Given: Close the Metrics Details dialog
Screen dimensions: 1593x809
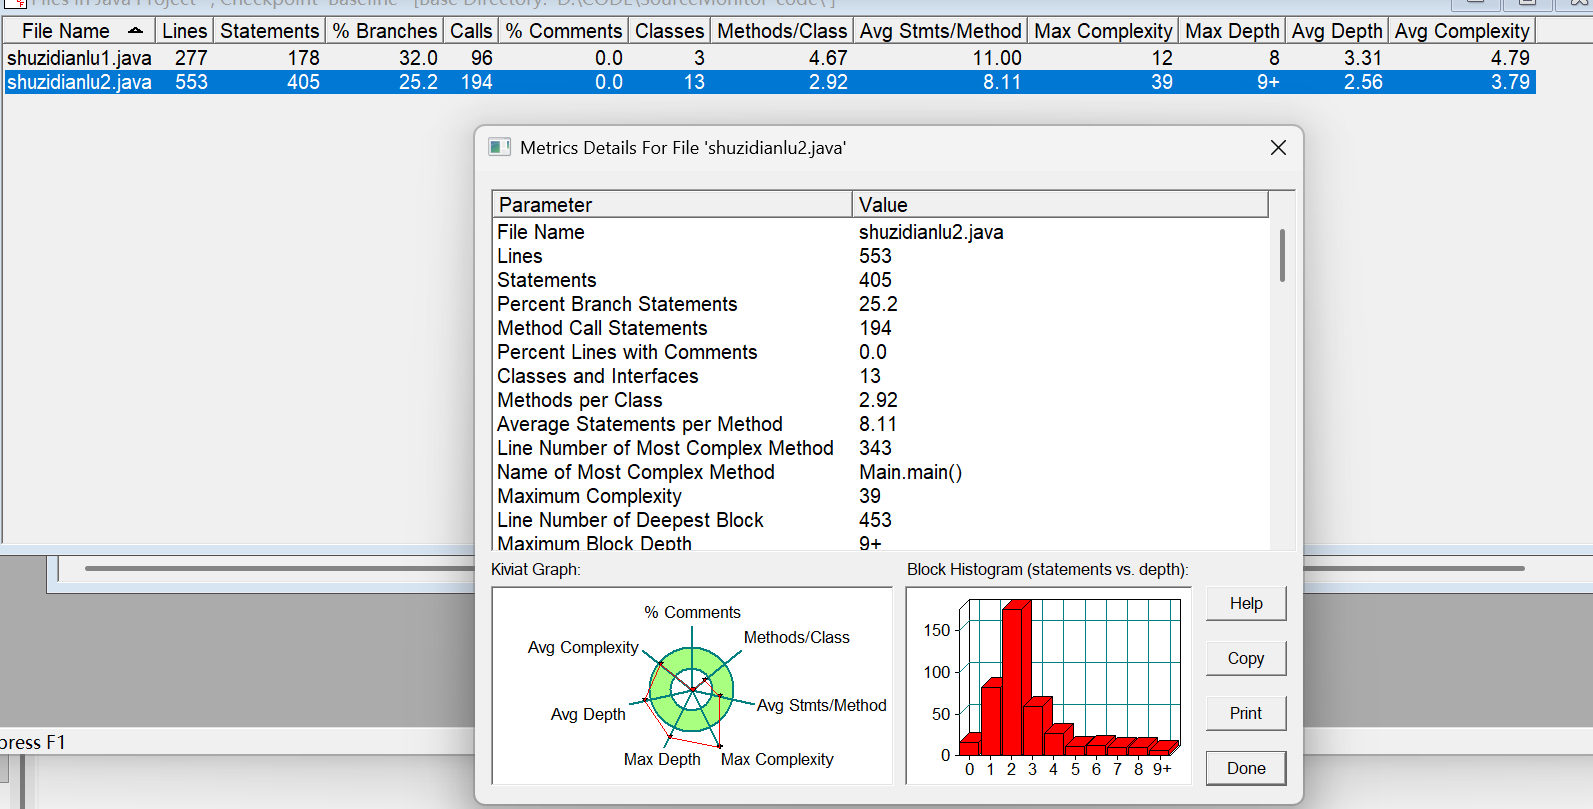Looking at the screenshot, I should pos(1278,148).
